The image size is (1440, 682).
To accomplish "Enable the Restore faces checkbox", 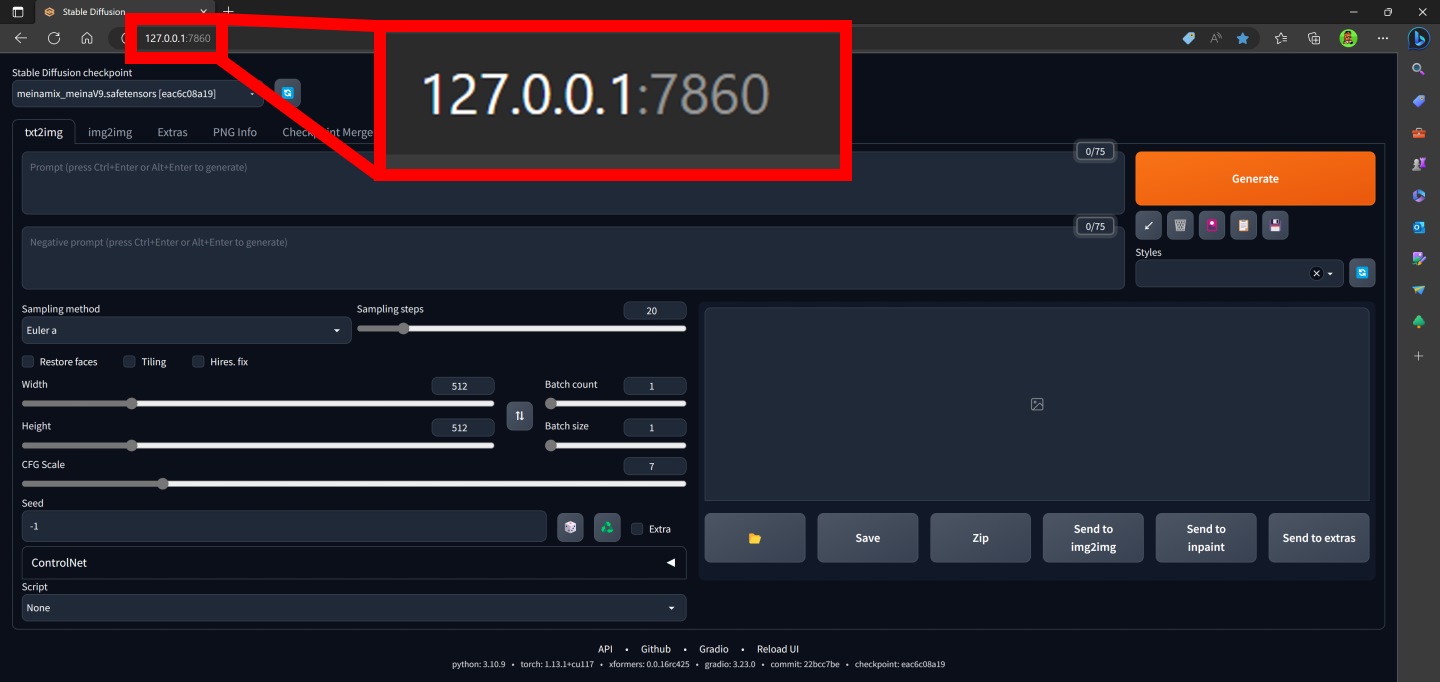I will [27, 361].
